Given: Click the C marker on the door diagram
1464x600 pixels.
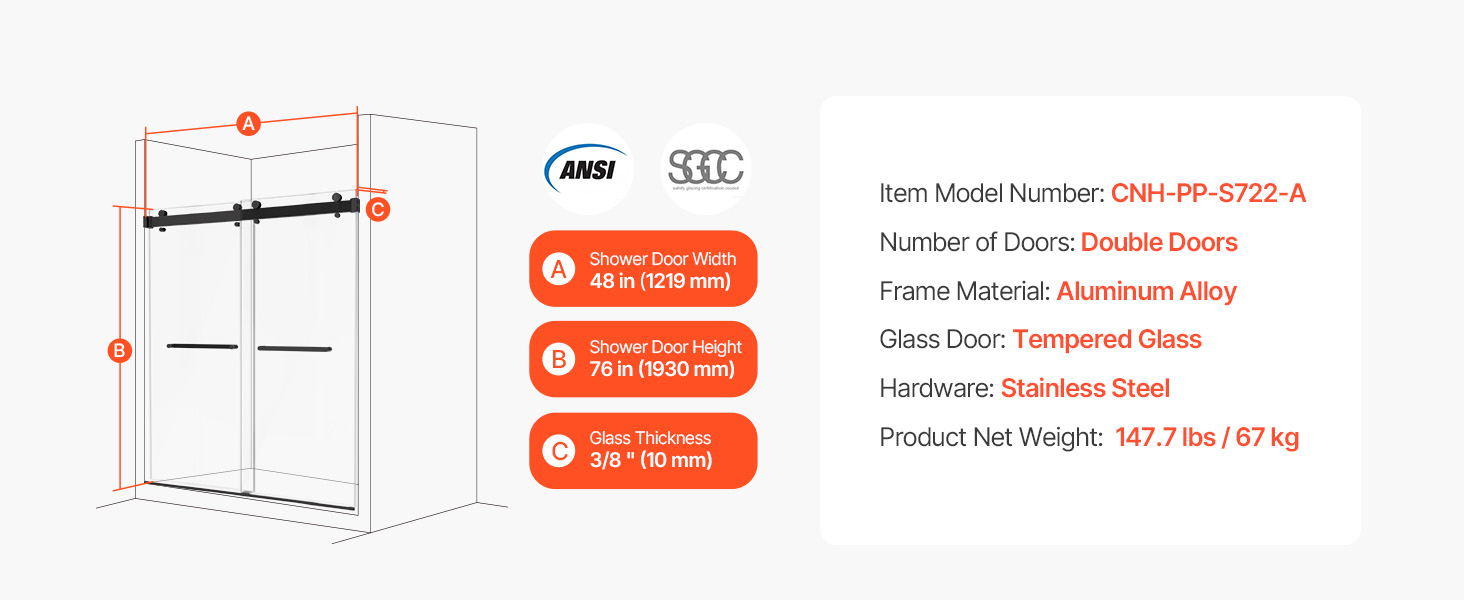Looking at the screenshot, I should [x=377, y=209].
